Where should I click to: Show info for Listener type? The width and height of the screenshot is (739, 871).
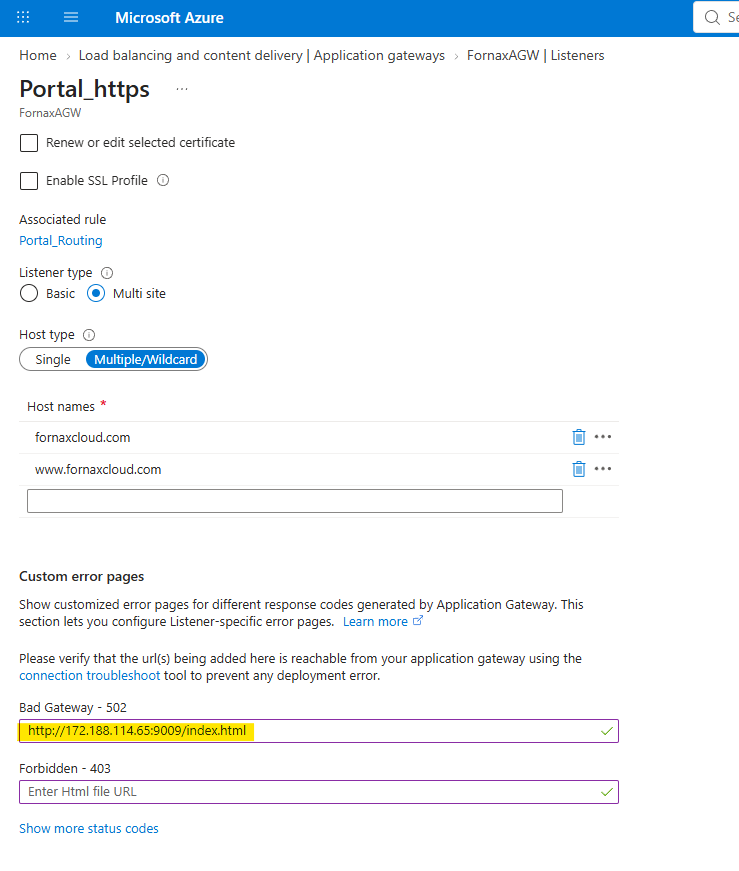click(107, 273)
